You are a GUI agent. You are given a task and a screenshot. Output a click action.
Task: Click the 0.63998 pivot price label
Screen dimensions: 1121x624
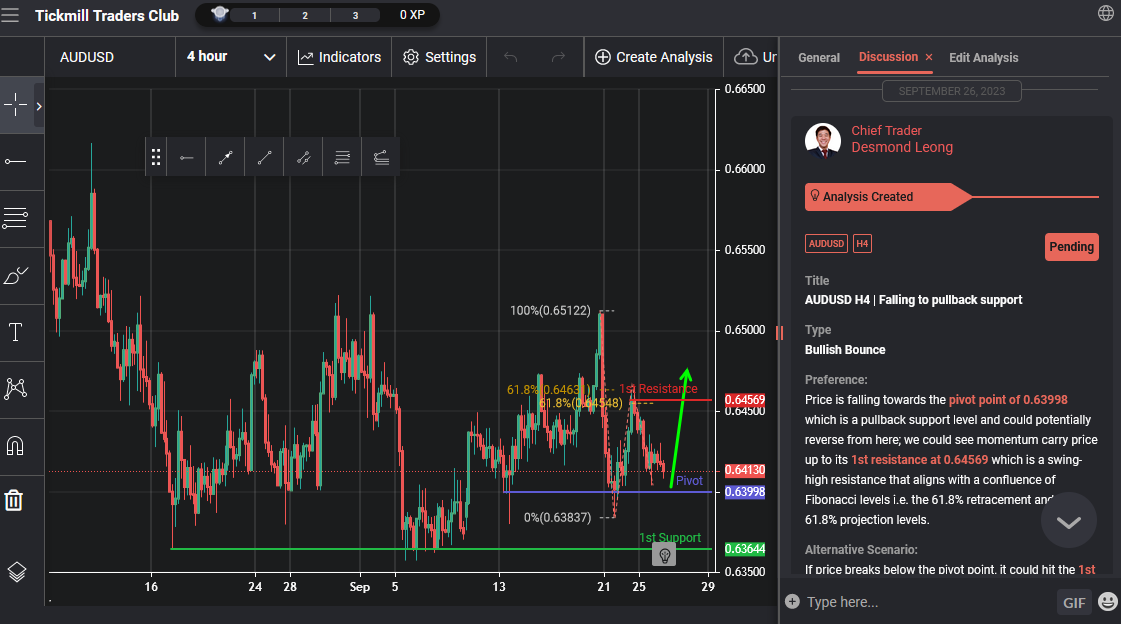tap(745, 492)
